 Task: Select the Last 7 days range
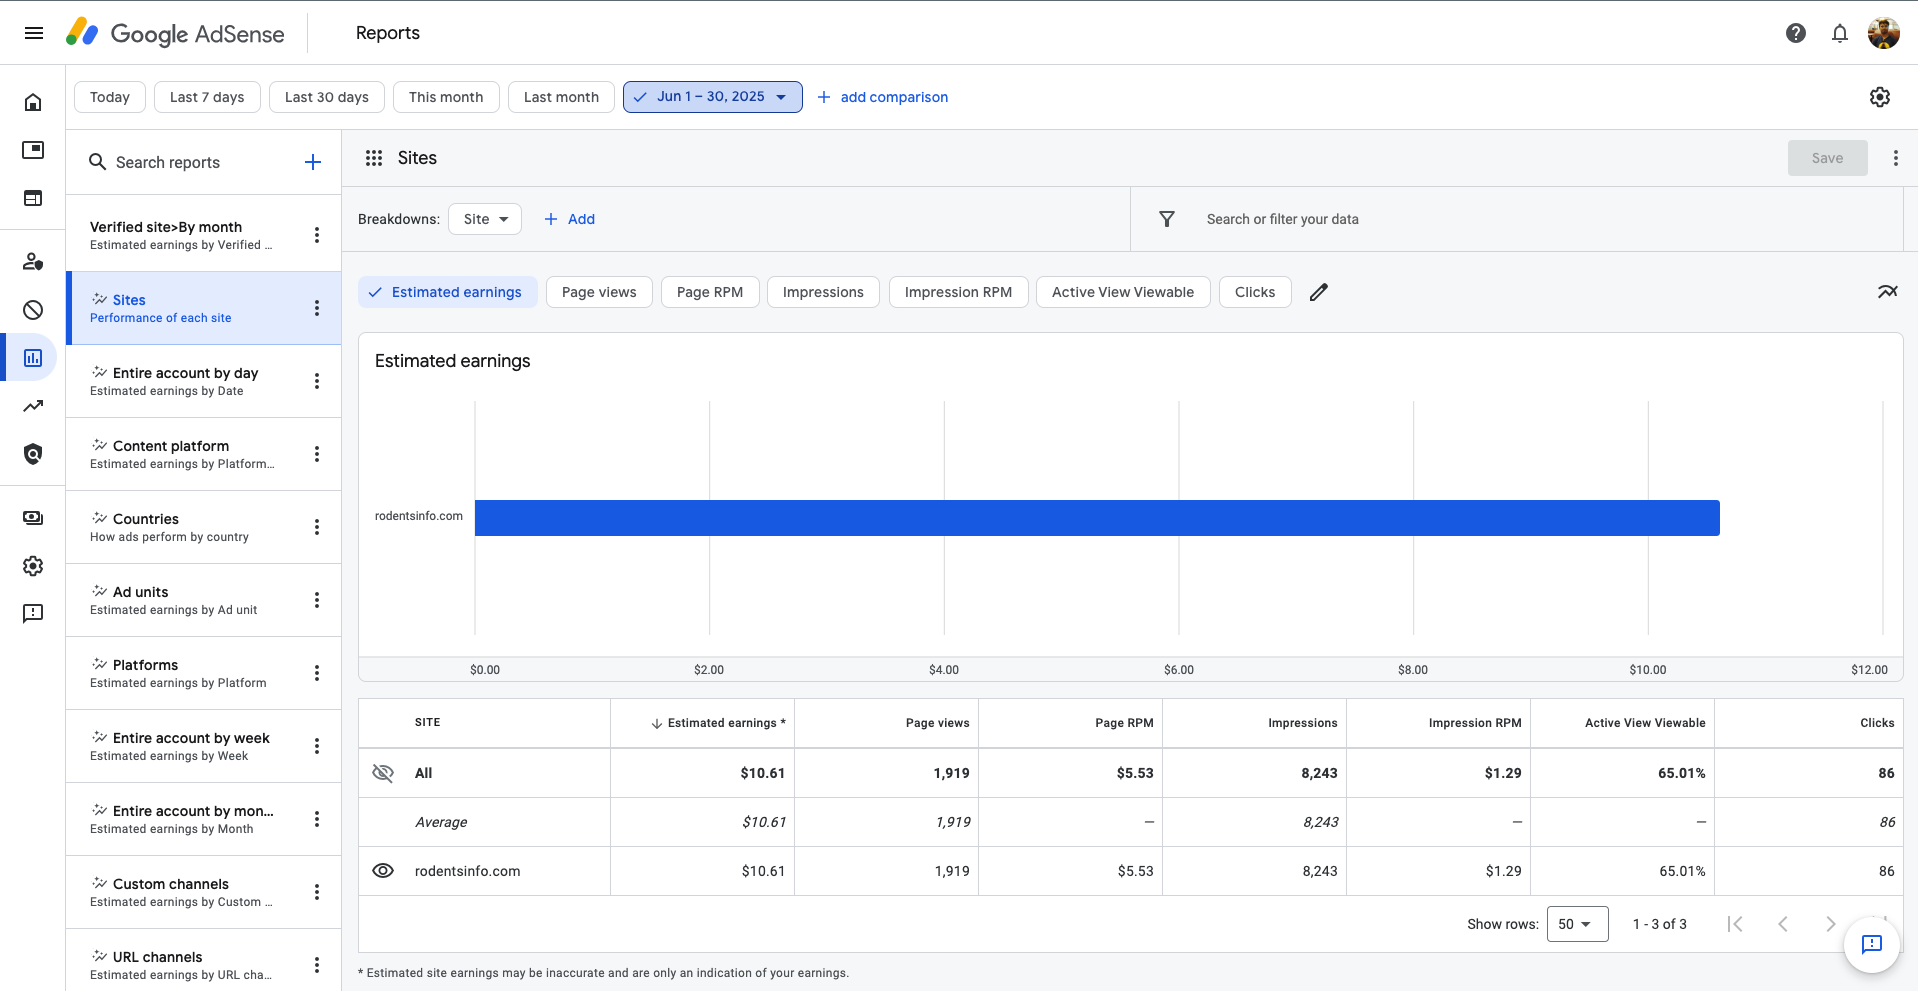point(207,97)
